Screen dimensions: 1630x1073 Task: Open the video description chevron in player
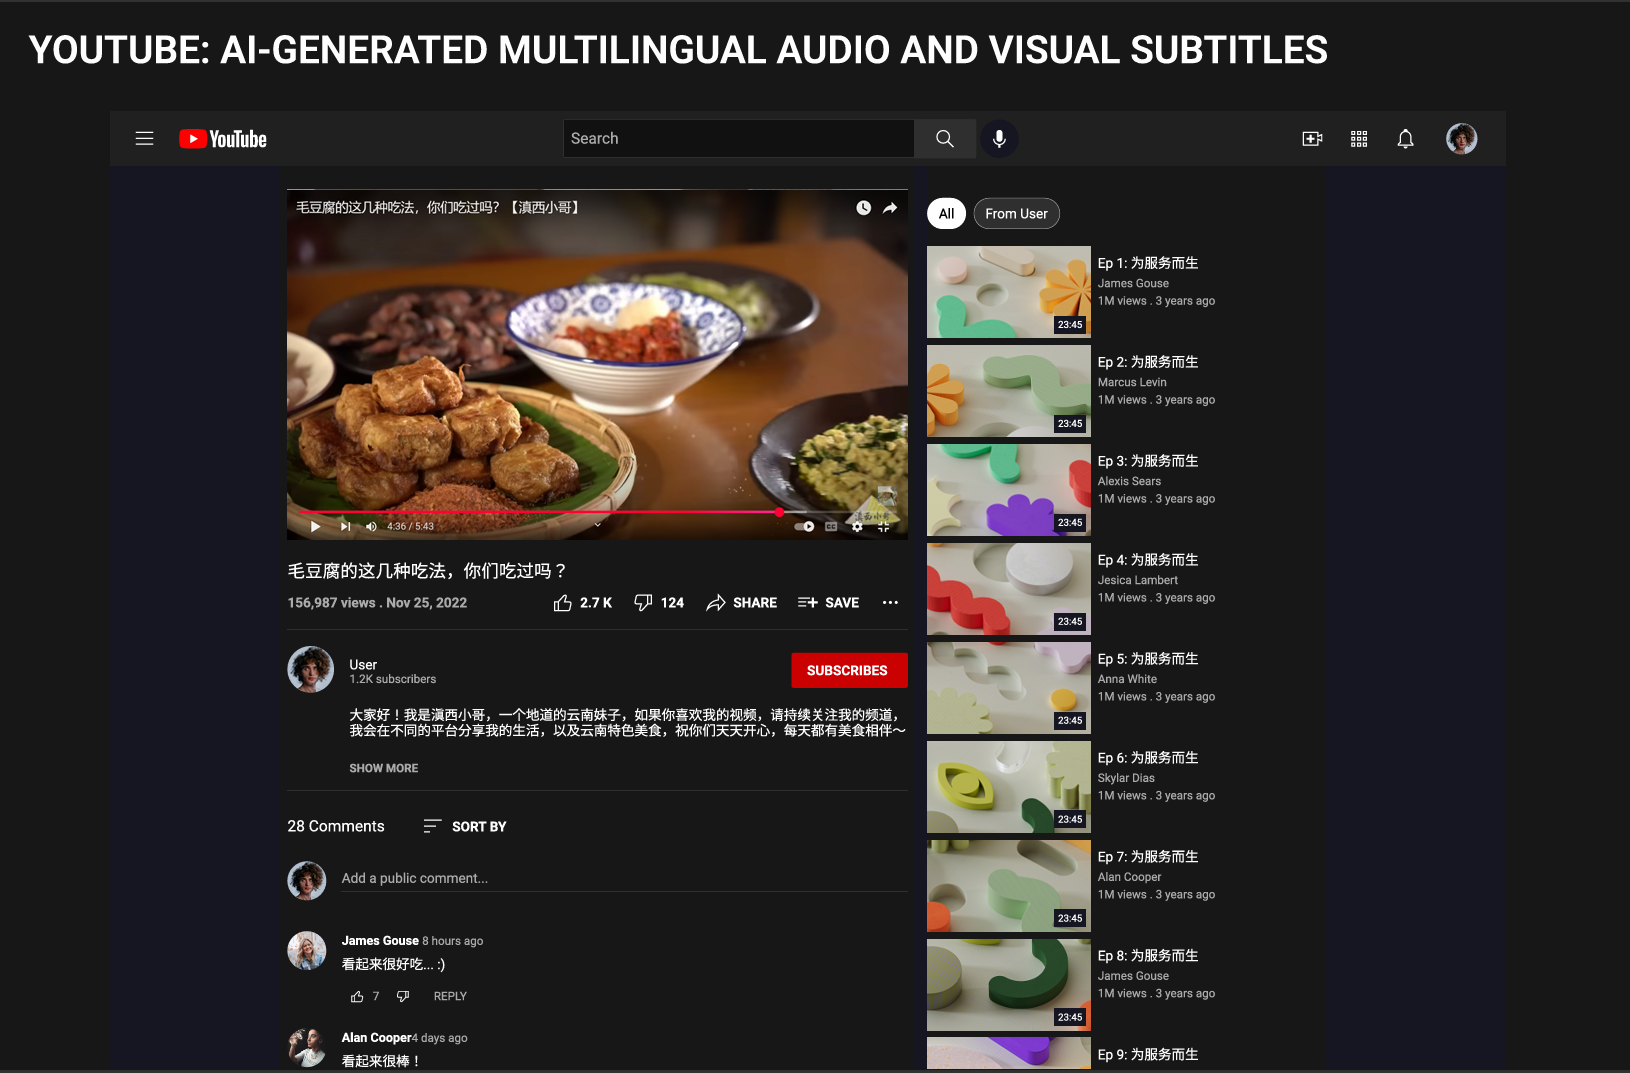click(x=597, y=523)
